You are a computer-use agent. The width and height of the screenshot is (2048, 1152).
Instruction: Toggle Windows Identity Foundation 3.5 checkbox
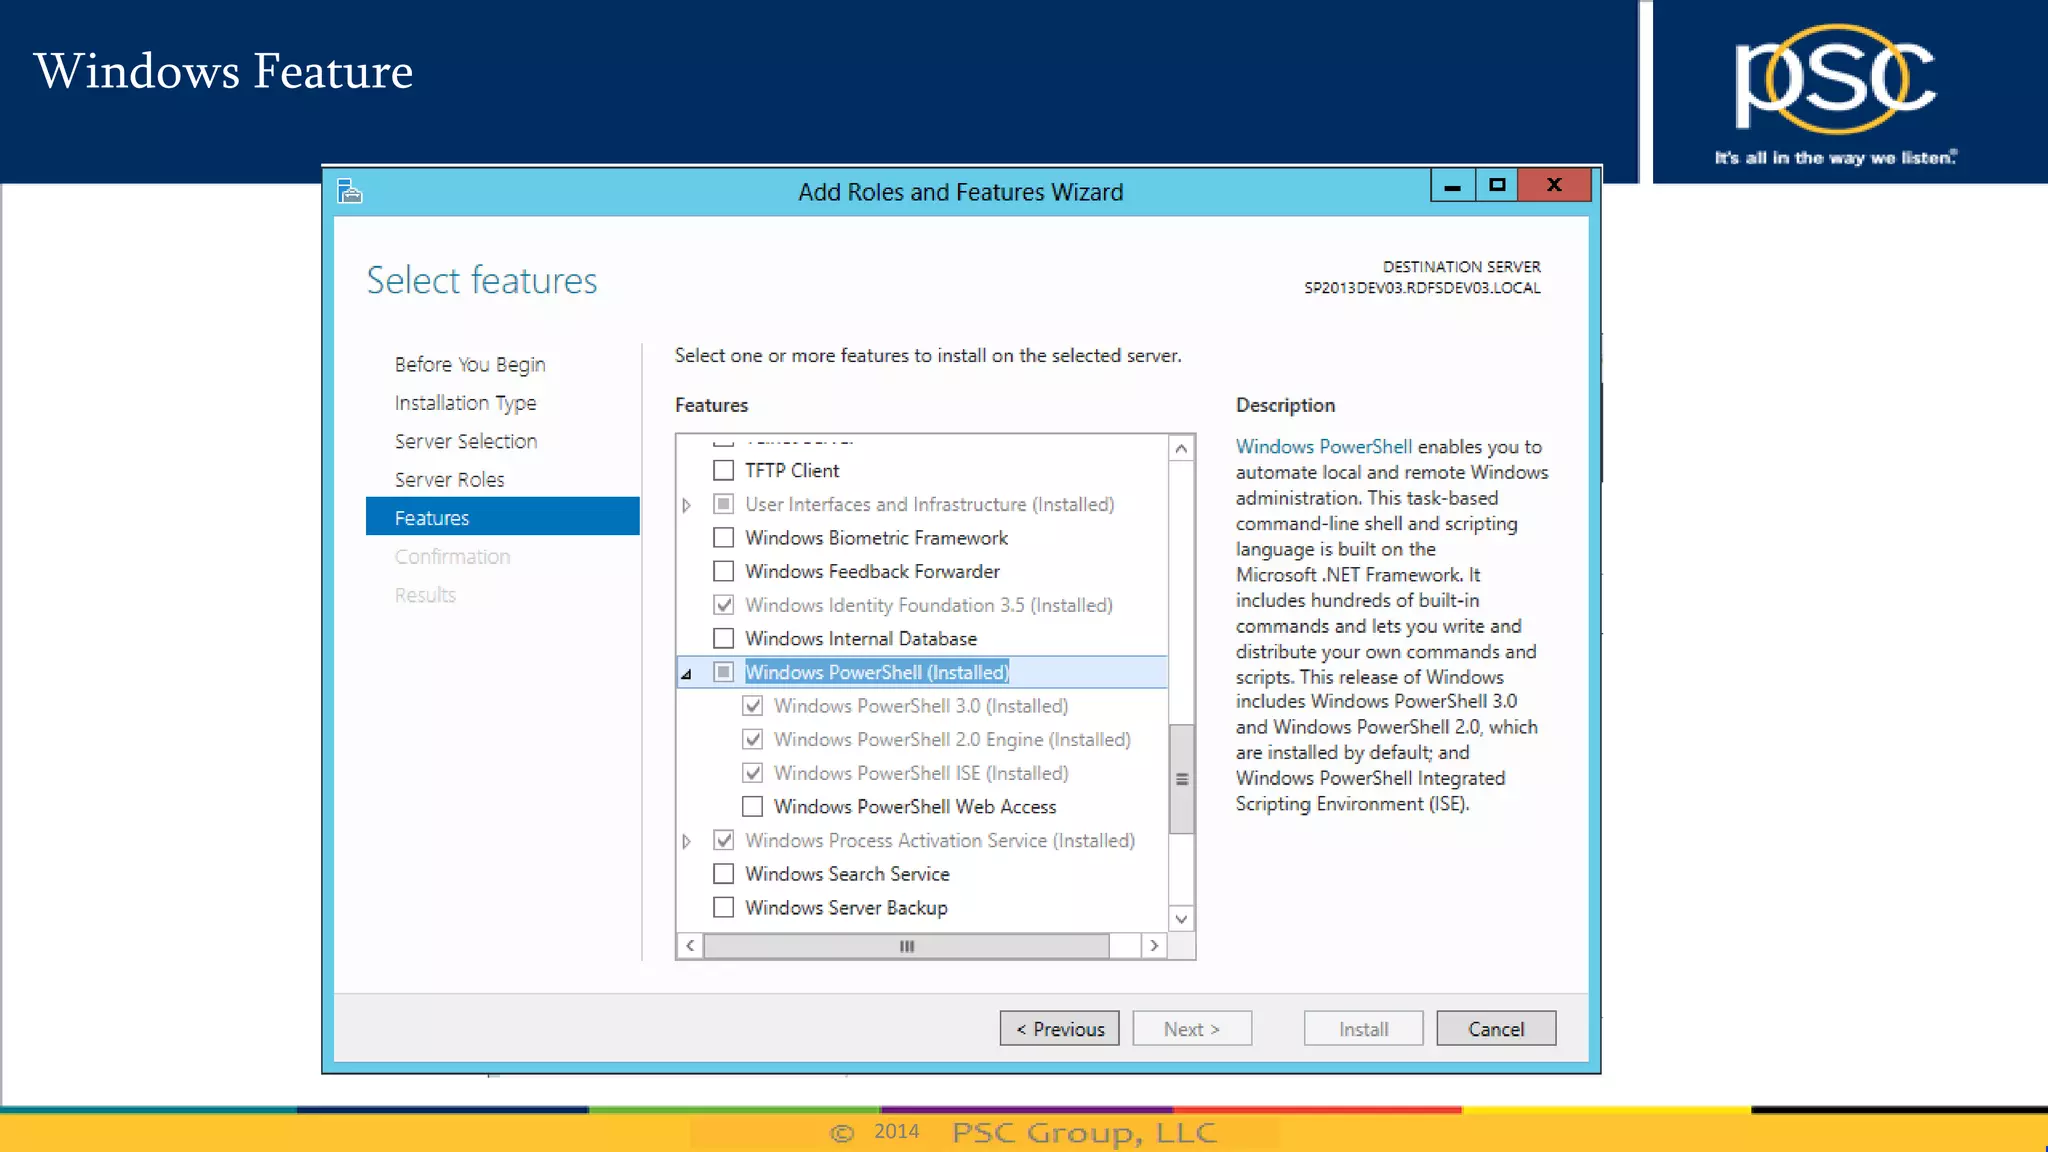point(724,605)
